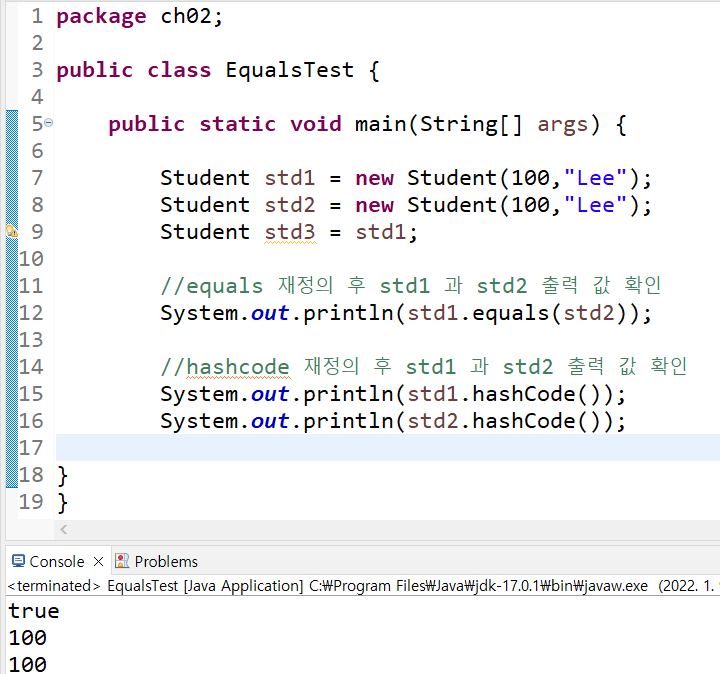Image resolution: width=720 pixels, height=674 pixels.
Task: Click the Console tab monitor icon
Action: (x=18, y=561)
